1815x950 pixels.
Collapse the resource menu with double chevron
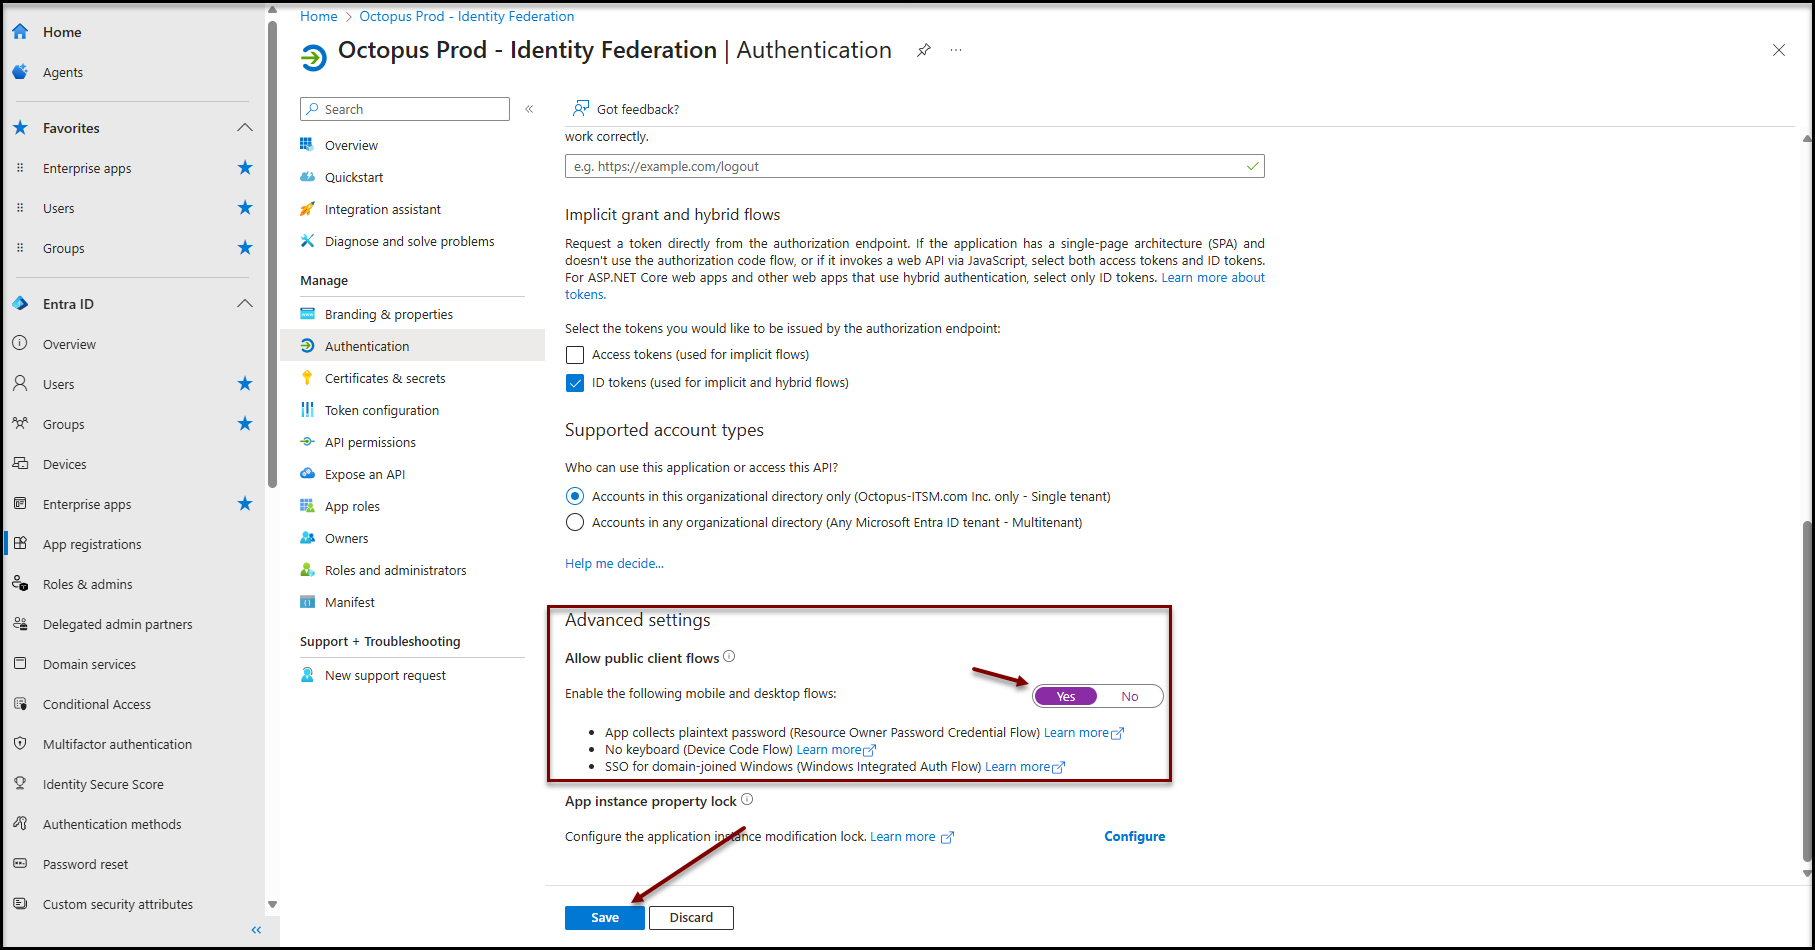(x=529, y=109)
